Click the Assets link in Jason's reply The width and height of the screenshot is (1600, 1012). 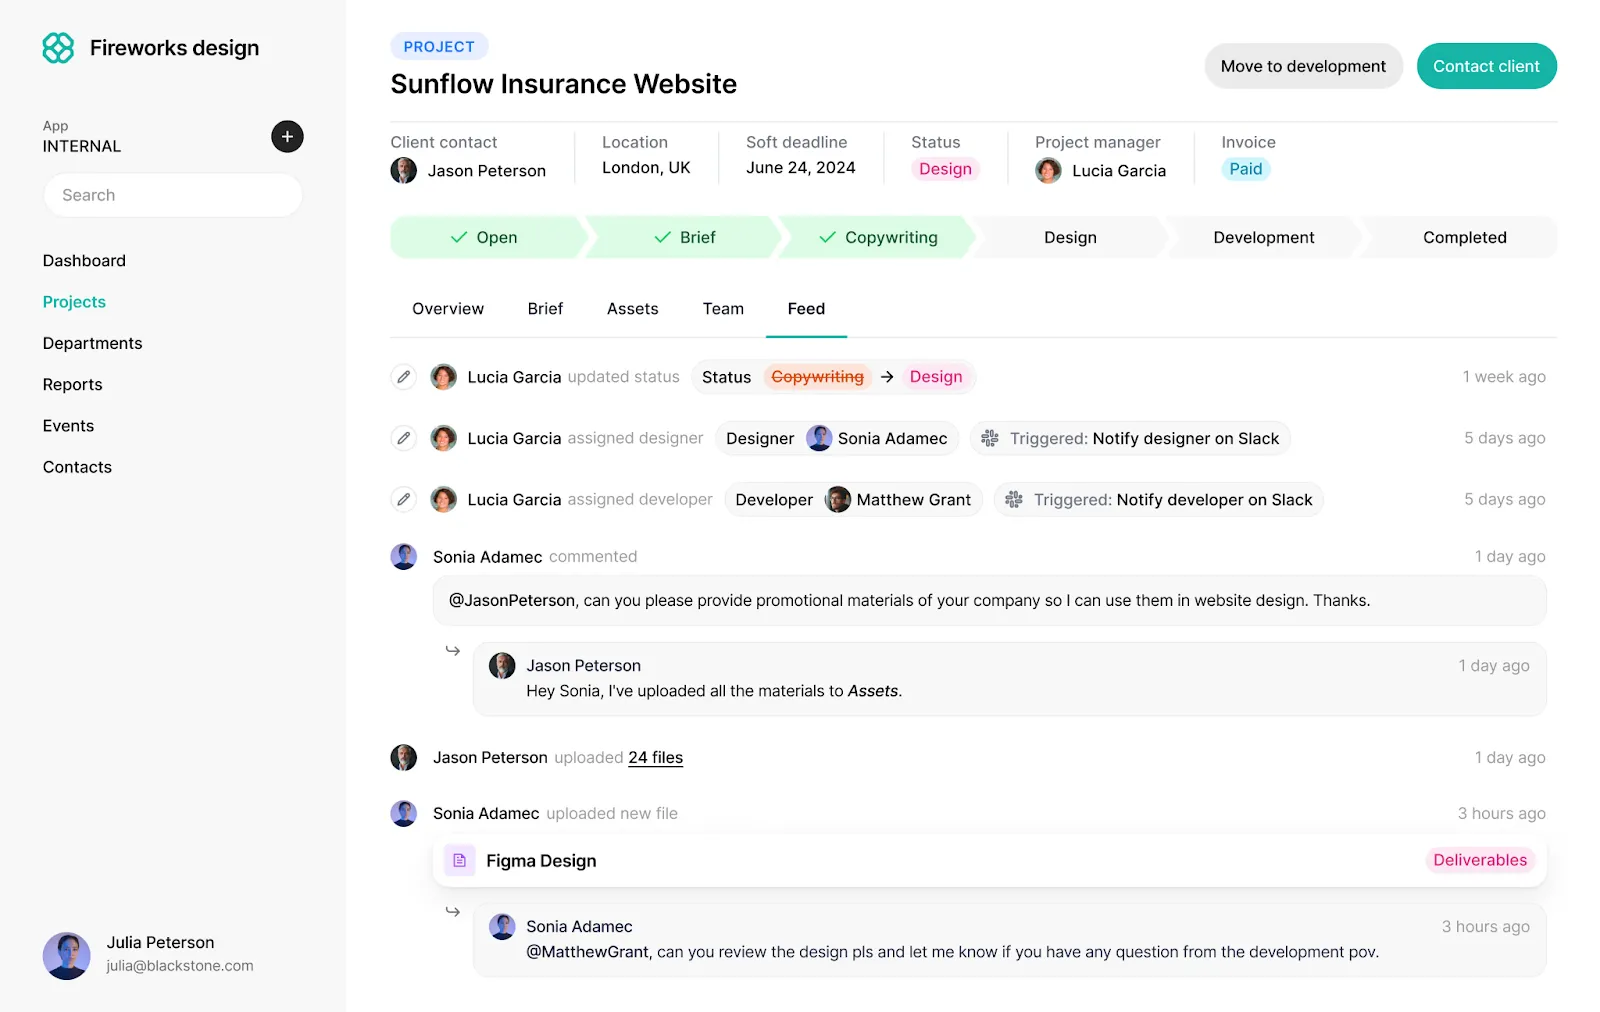pyautogui.click(x=873, y=691)
